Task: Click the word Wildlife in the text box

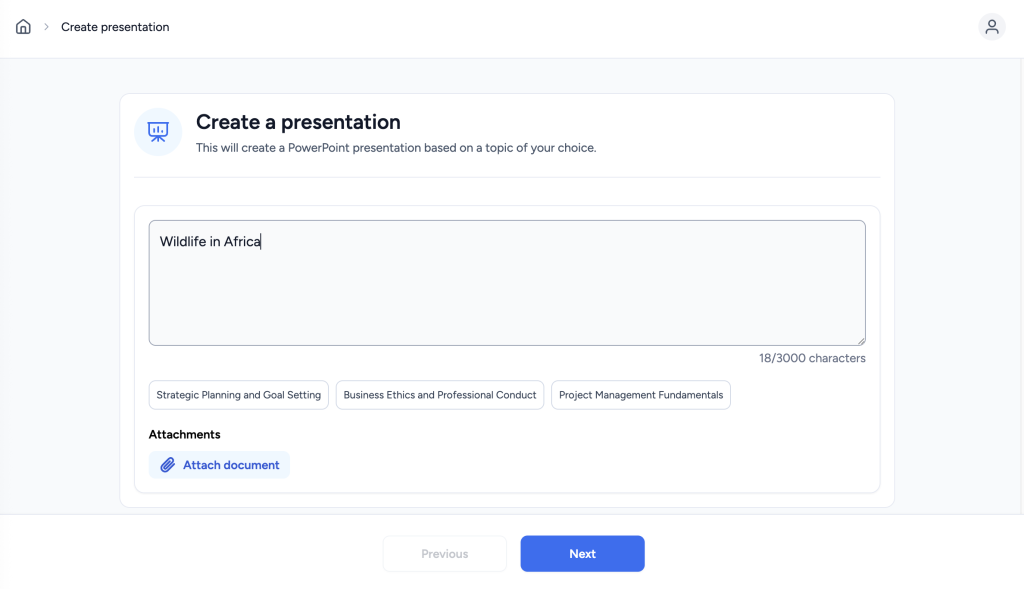Action: [x=183, y=242]
